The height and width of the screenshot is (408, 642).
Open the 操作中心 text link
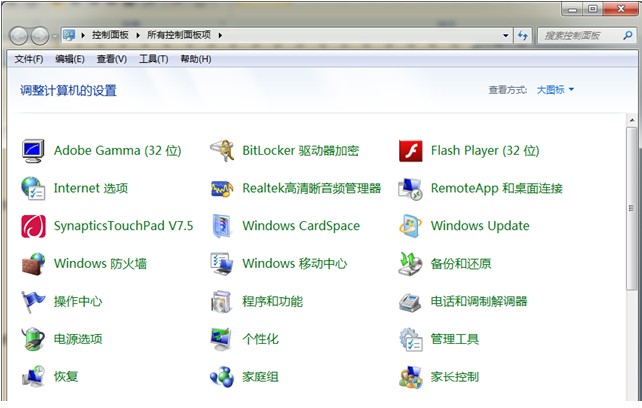click(x=78, y=301)
